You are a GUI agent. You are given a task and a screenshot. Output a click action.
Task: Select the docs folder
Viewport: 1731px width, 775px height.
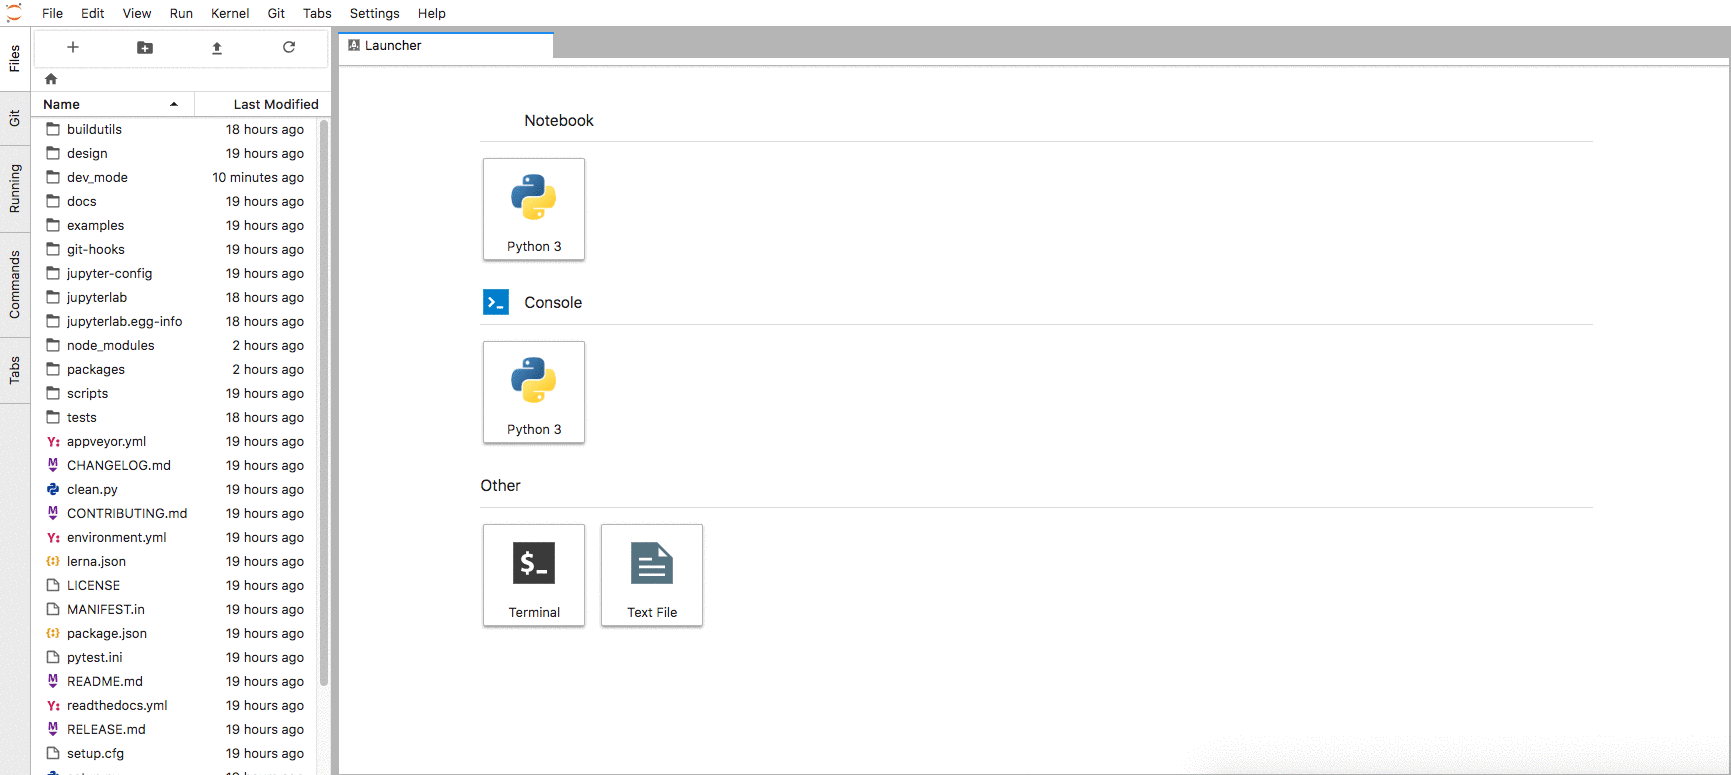pos(174,201)
